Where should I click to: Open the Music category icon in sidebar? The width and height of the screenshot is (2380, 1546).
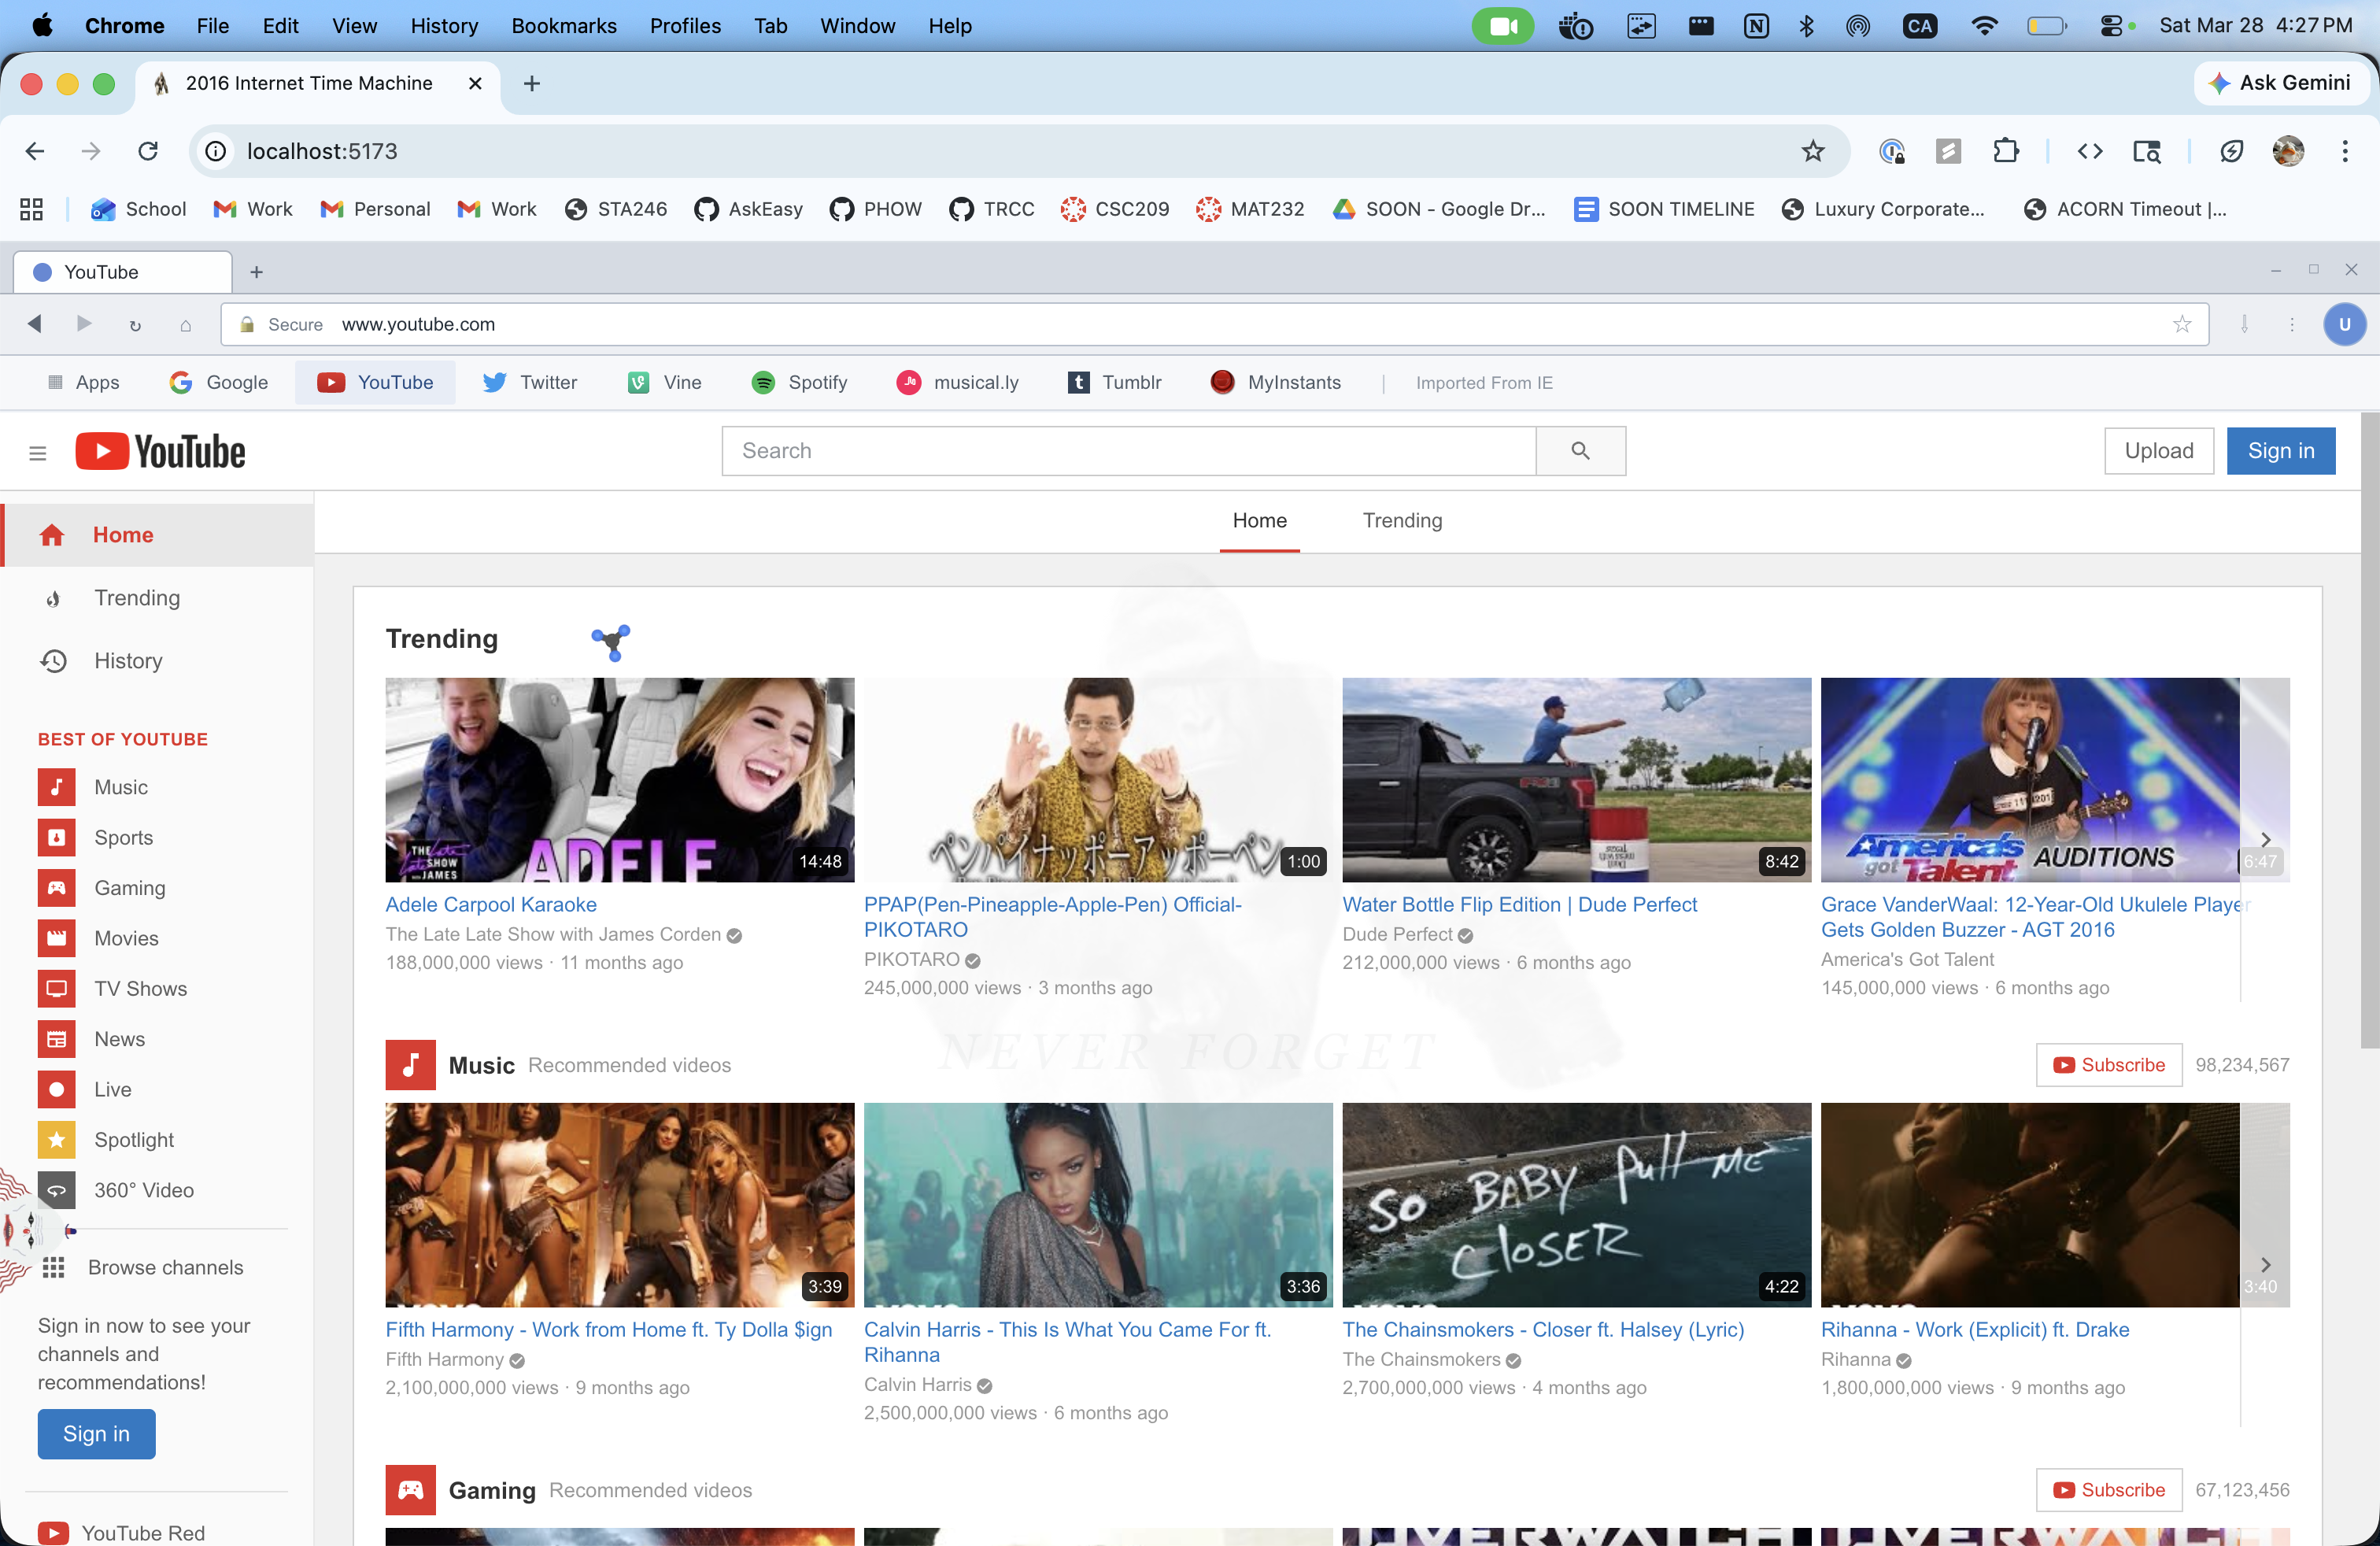(57, 787)
